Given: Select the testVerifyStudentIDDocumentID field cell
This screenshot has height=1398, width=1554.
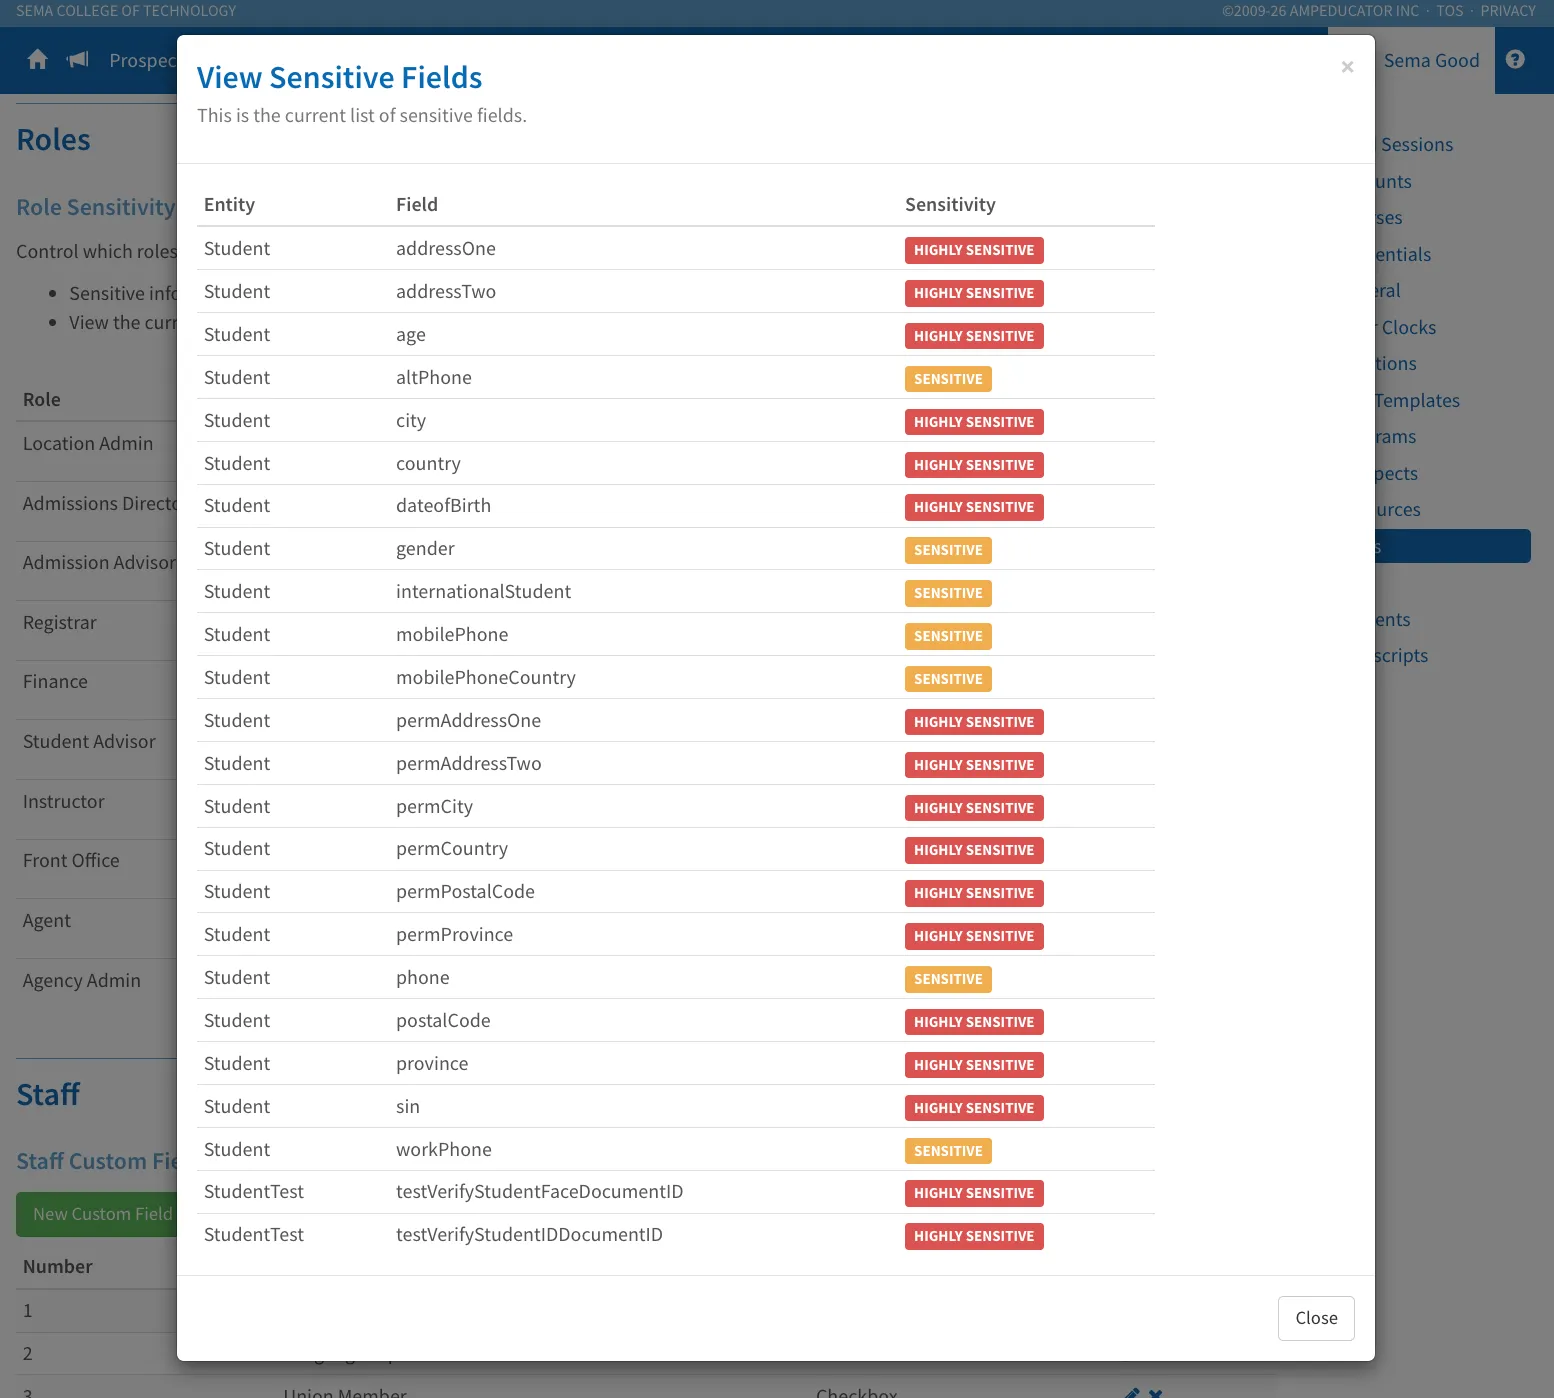Looking at the screenshot, I should (x=529, y=1235).
